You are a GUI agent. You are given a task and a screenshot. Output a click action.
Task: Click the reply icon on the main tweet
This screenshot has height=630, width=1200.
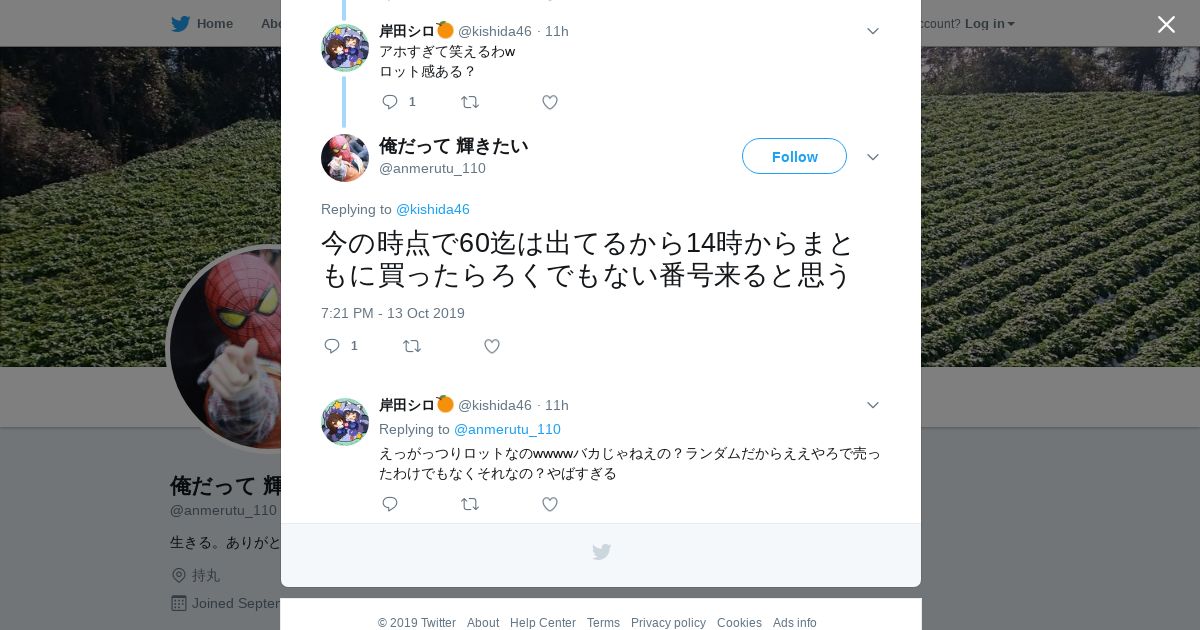click(332, 346)
